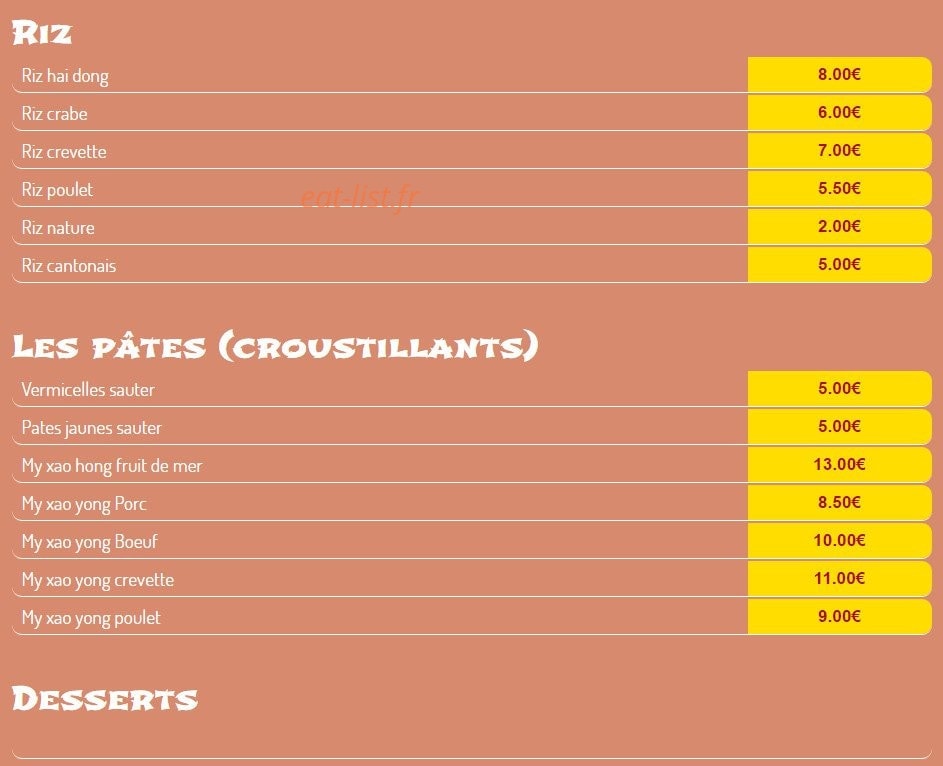
Task: Click the 10.00€ My xao yong Boeuf price
Action: 839,540
